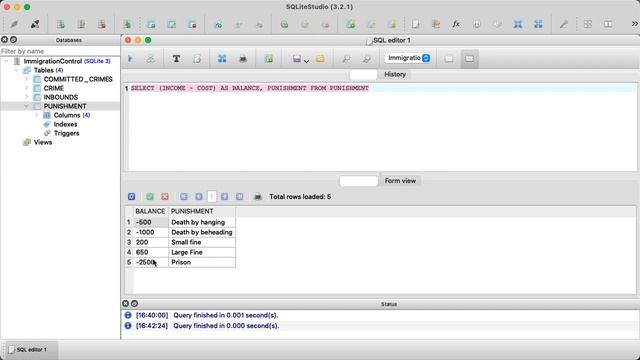The width and height of the screenshot is (640, 360).
Task: Select SQL editor 1 in bottom task bar
Action: [x=32, y=350]
